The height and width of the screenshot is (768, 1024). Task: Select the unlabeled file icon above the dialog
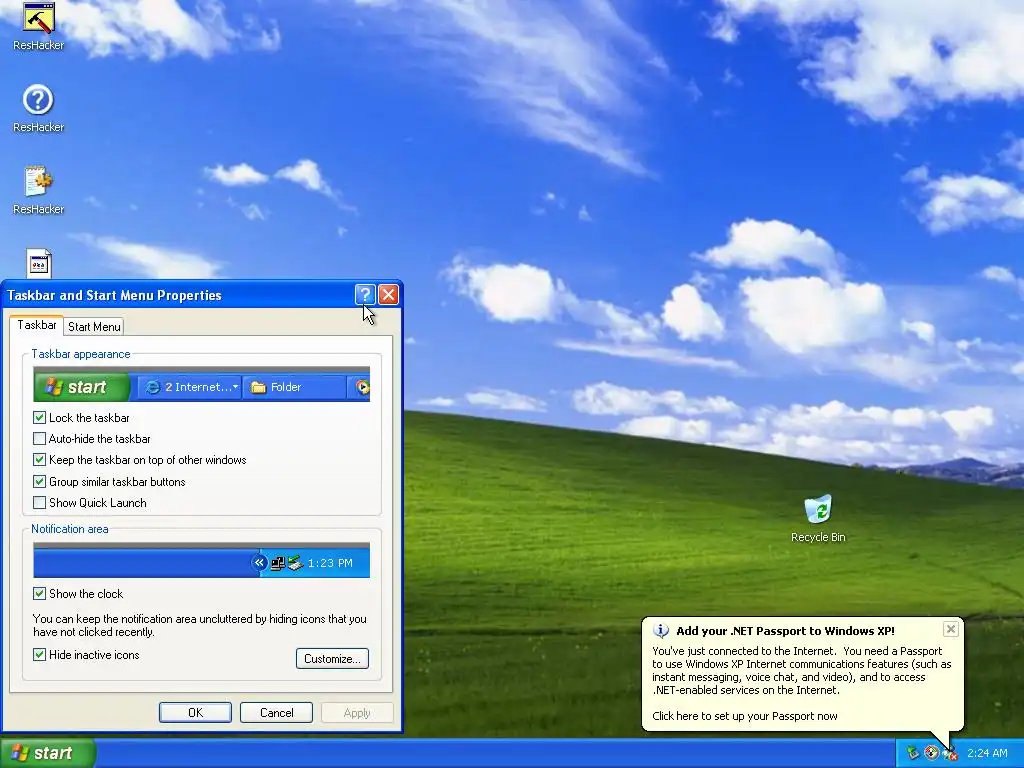[x=39, y=263]
